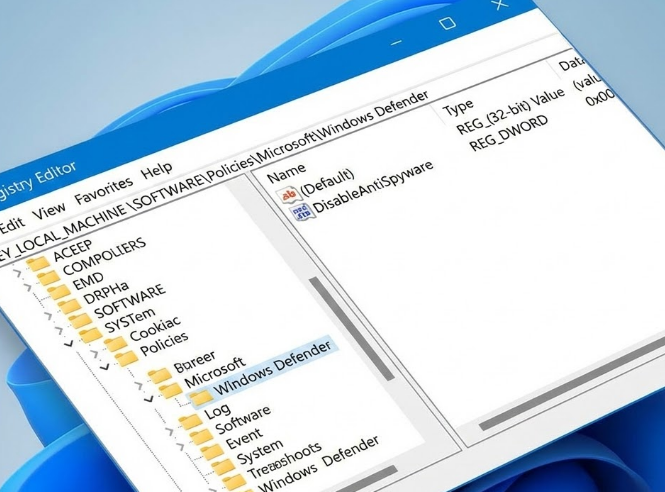The image size is (665, 492).
Task: Select the SYSTem folder icon
Action: (91, 335)
